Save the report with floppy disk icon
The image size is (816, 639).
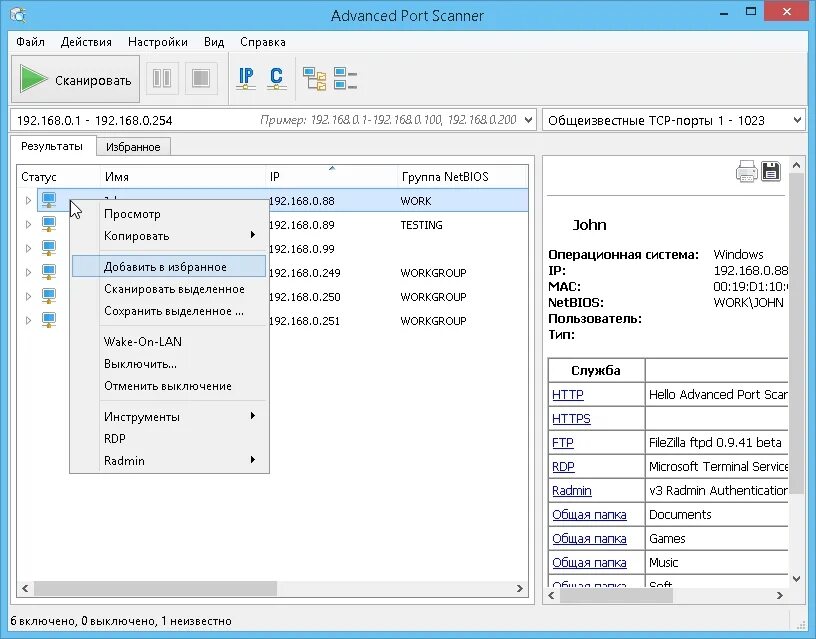(x=771, y=171)
